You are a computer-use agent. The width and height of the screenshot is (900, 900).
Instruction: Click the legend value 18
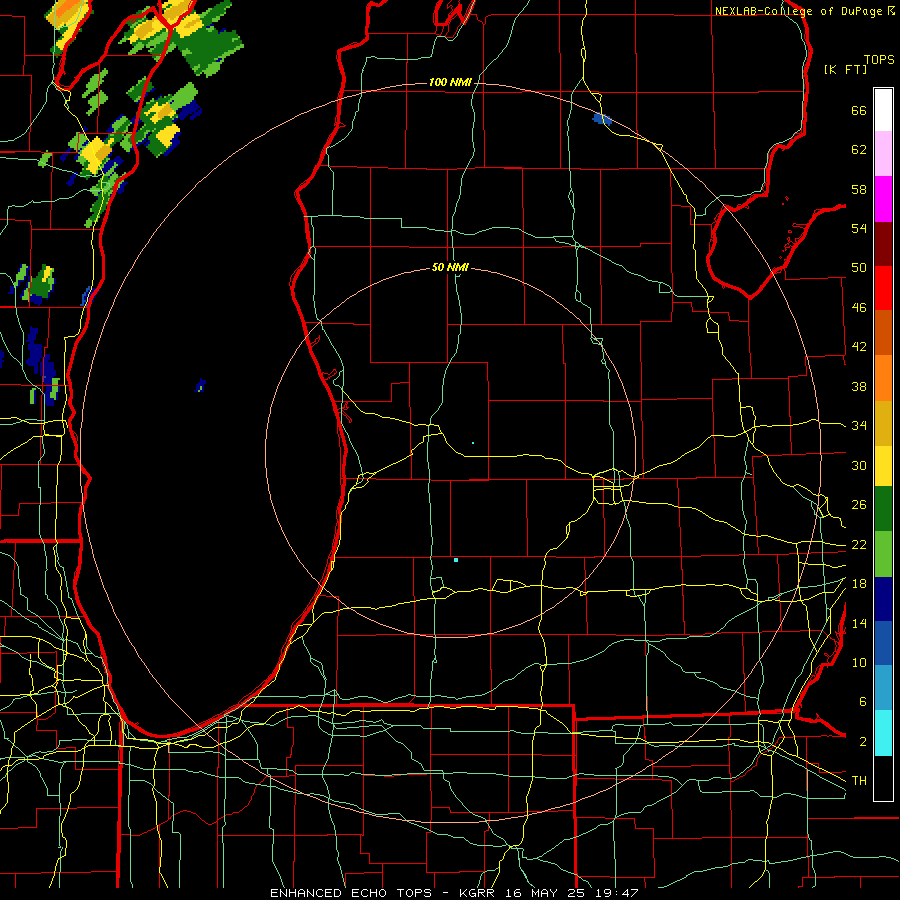click(x=859, y=584)
